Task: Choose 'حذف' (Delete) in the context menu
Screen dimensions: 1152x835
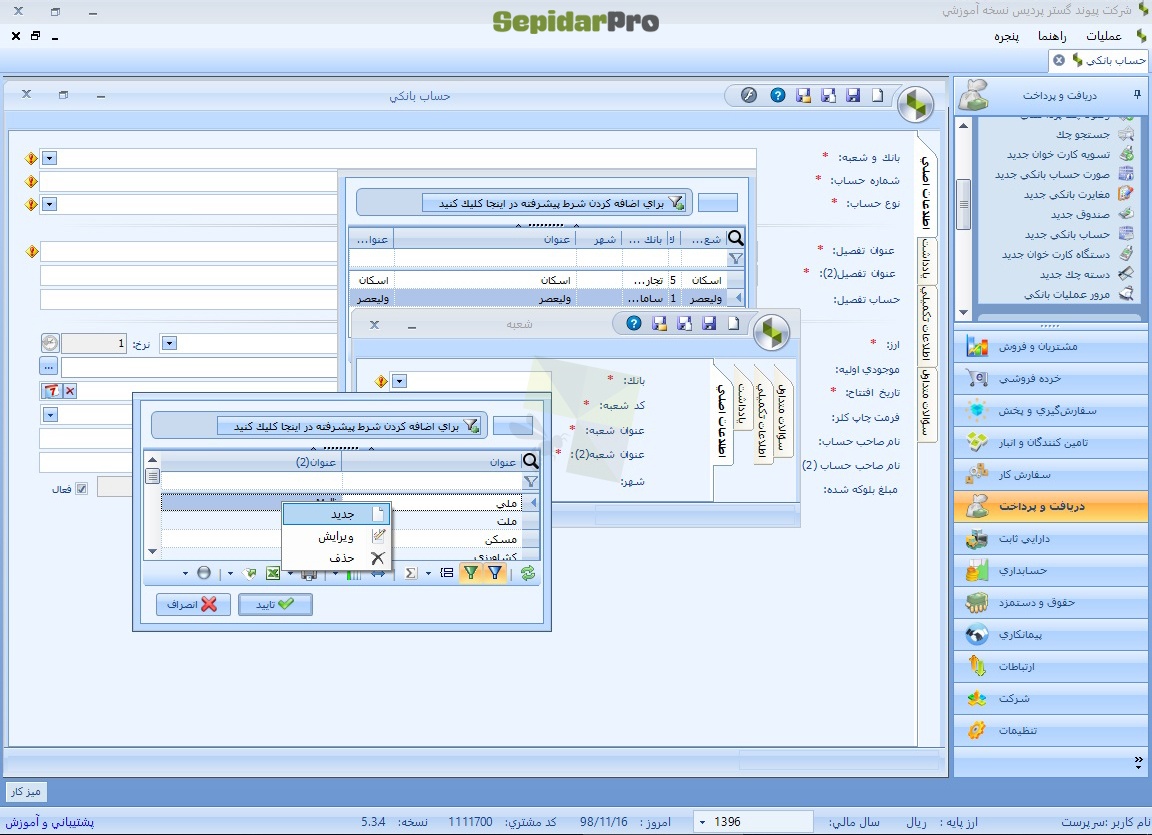Action: pos(336,558)
